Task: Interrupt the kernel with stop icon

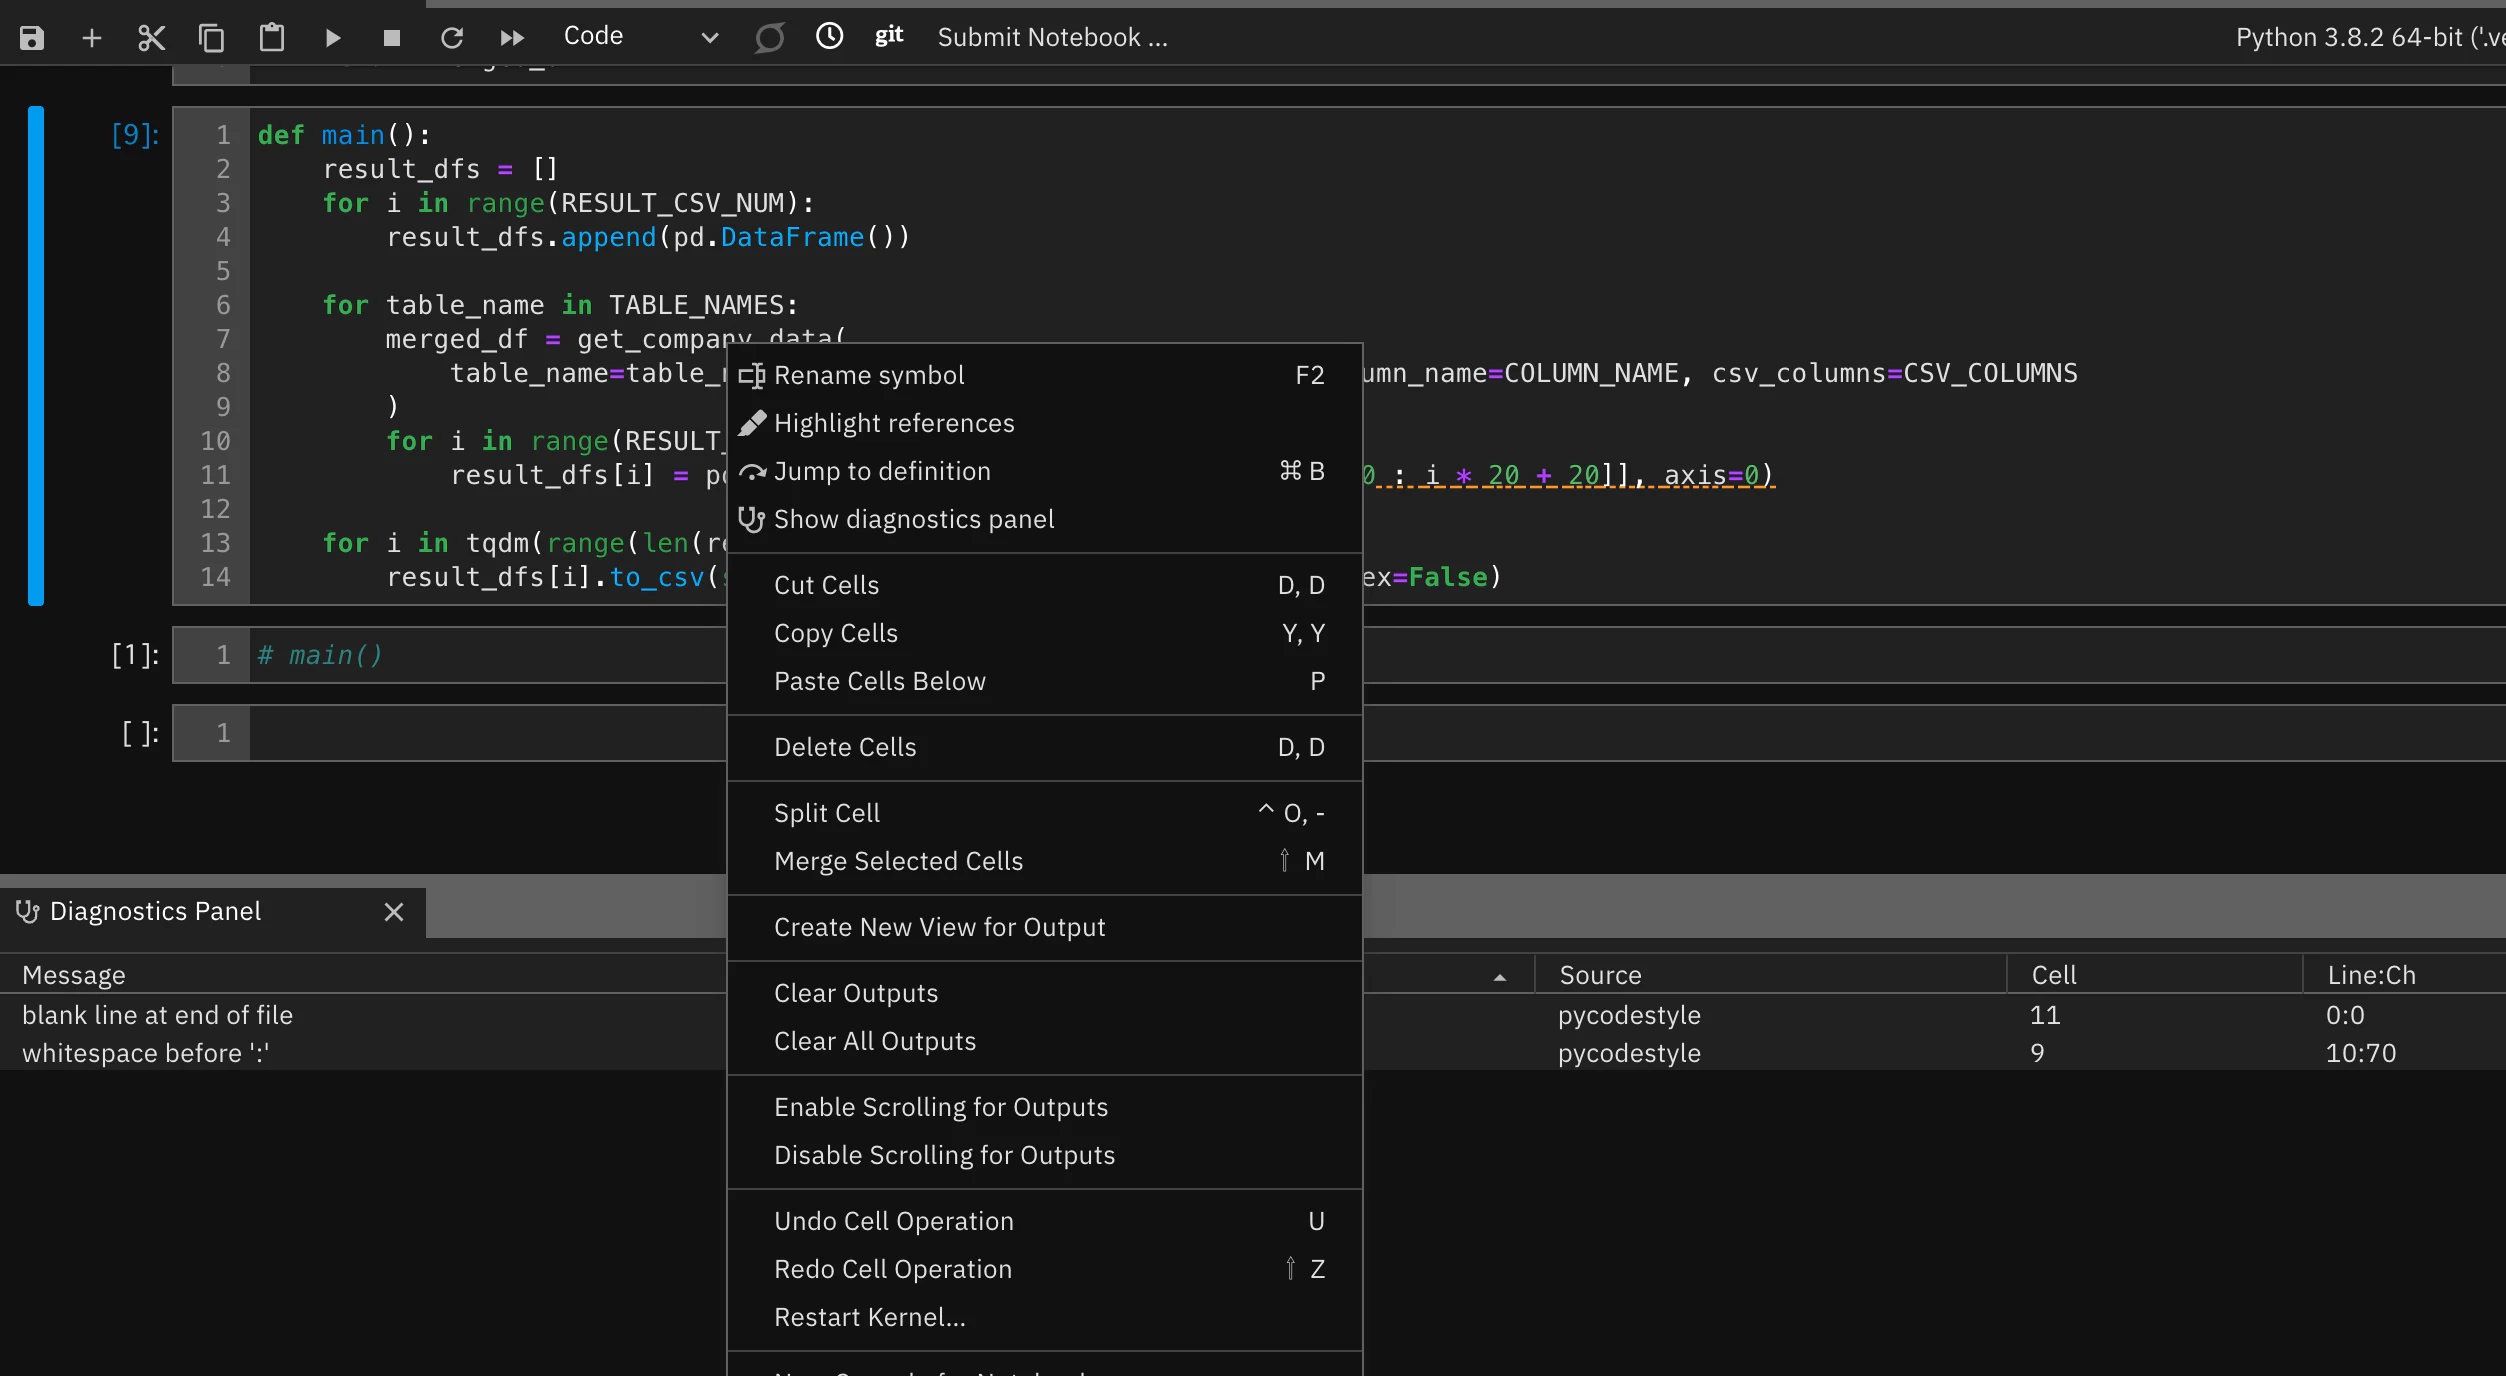Action: click(392, 38)
